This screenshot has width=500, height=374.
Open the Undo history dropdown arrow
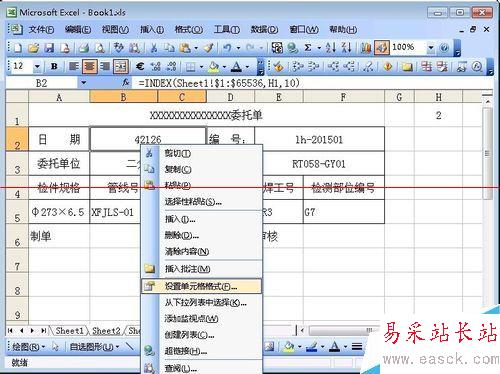click(238, 48)
